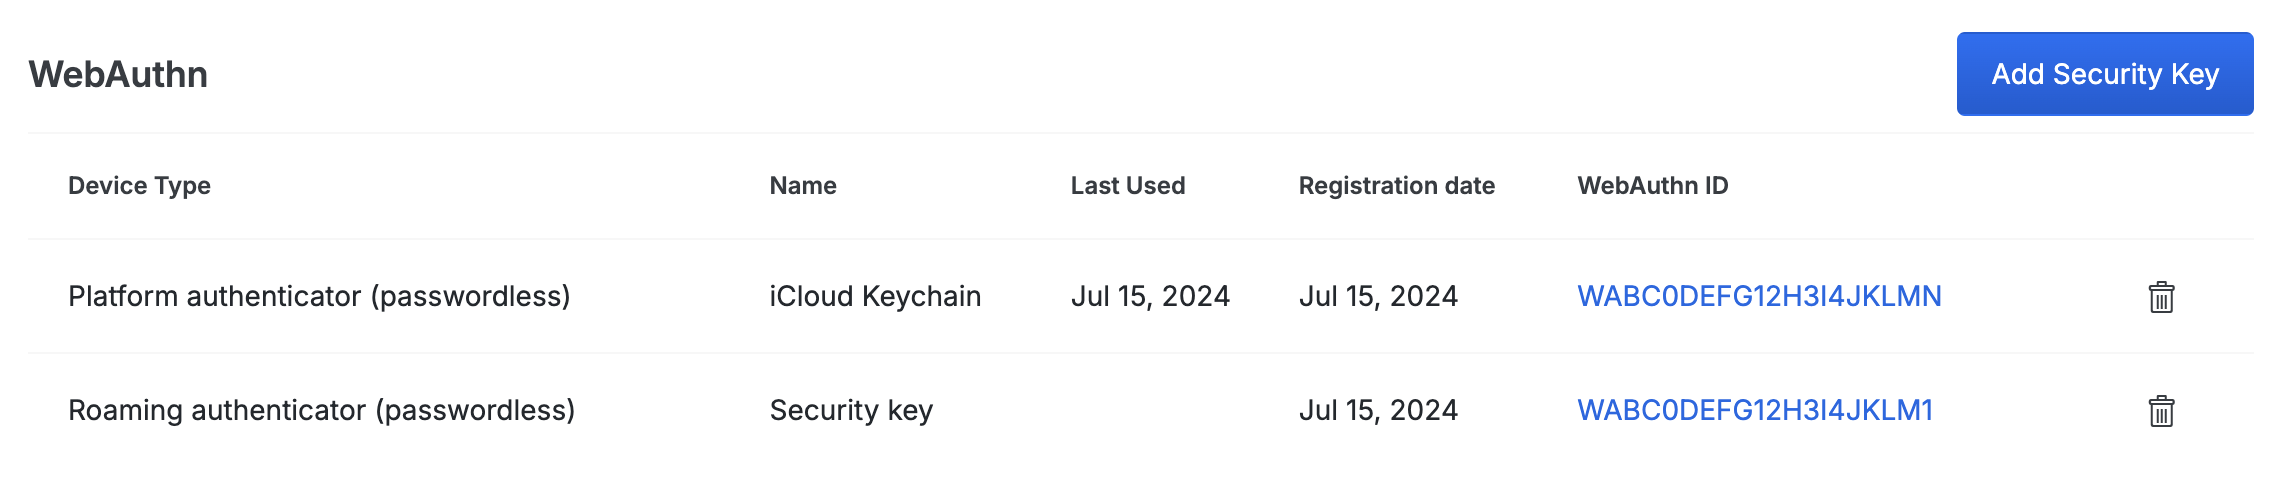Click the WebAuthn section heading
Screen dimensions: 2272x488
(118, 74)
